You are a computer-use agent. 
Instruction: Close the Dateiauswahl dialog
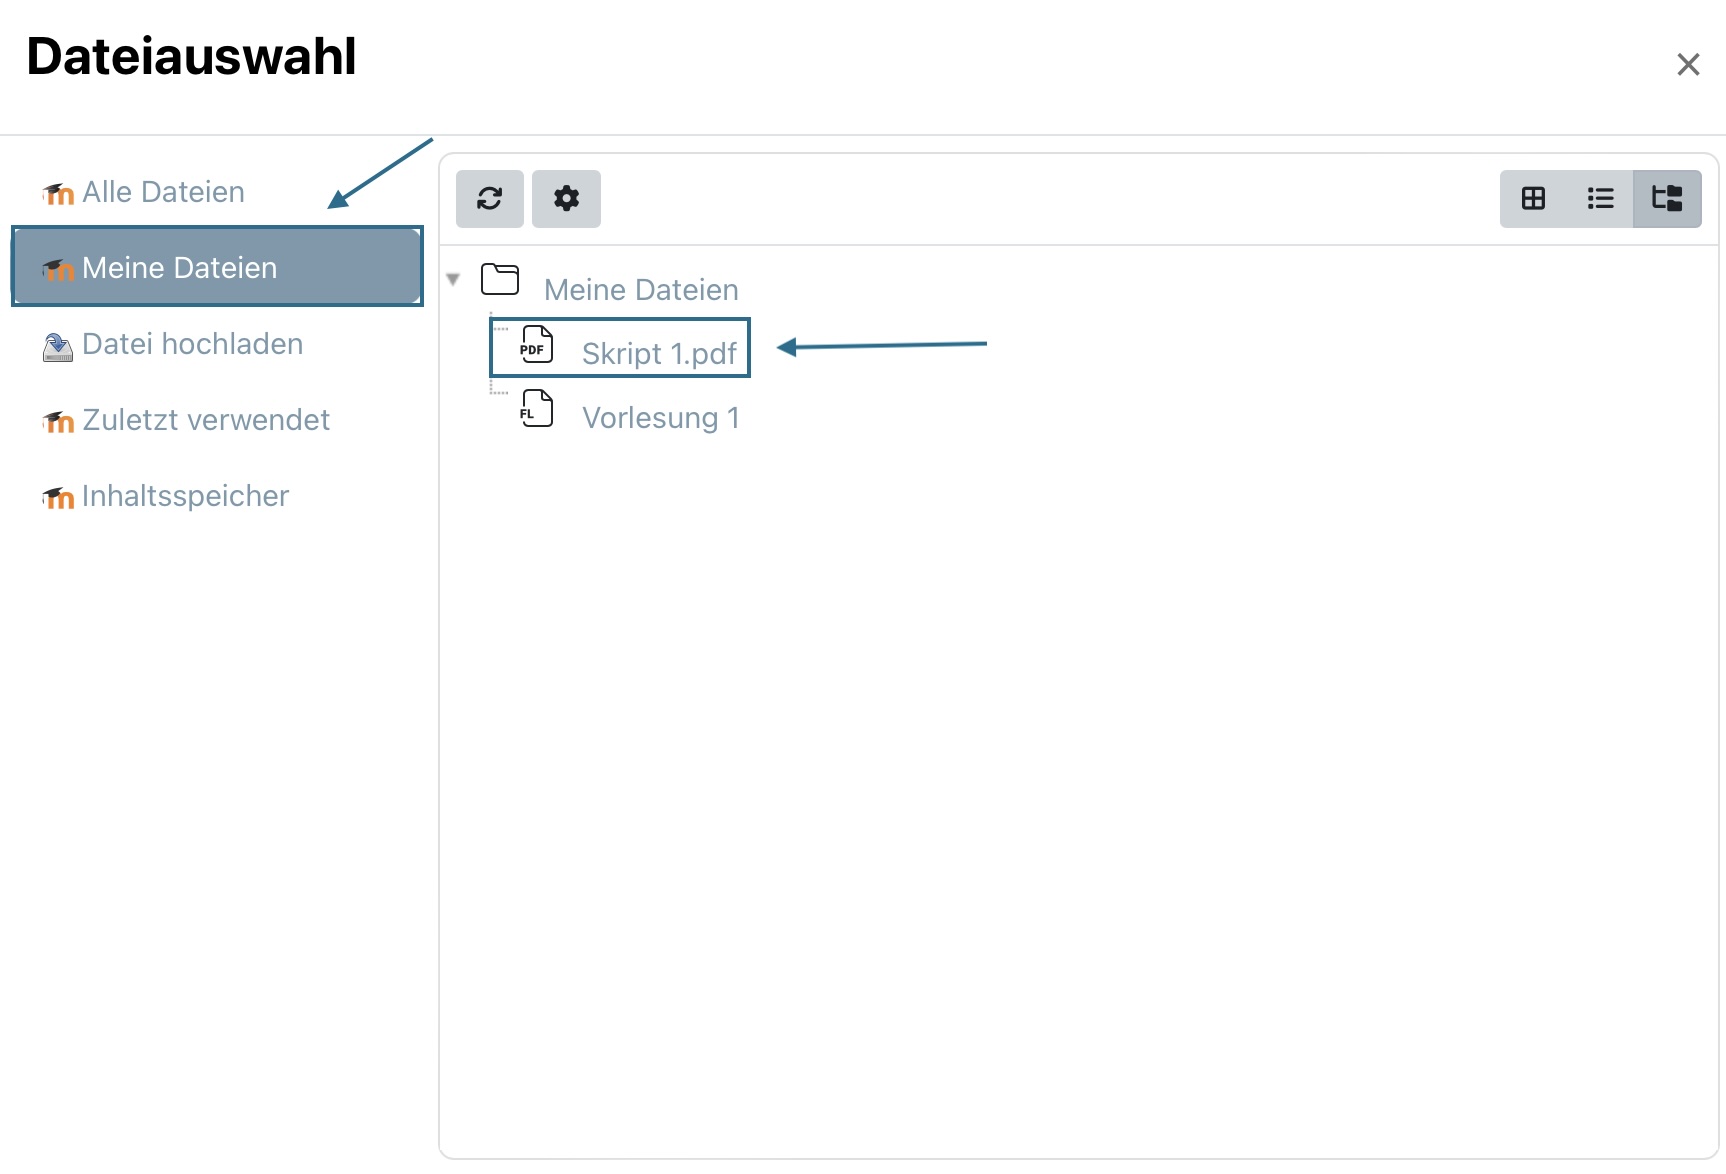pyautogui.click(x=1688, y=64)
